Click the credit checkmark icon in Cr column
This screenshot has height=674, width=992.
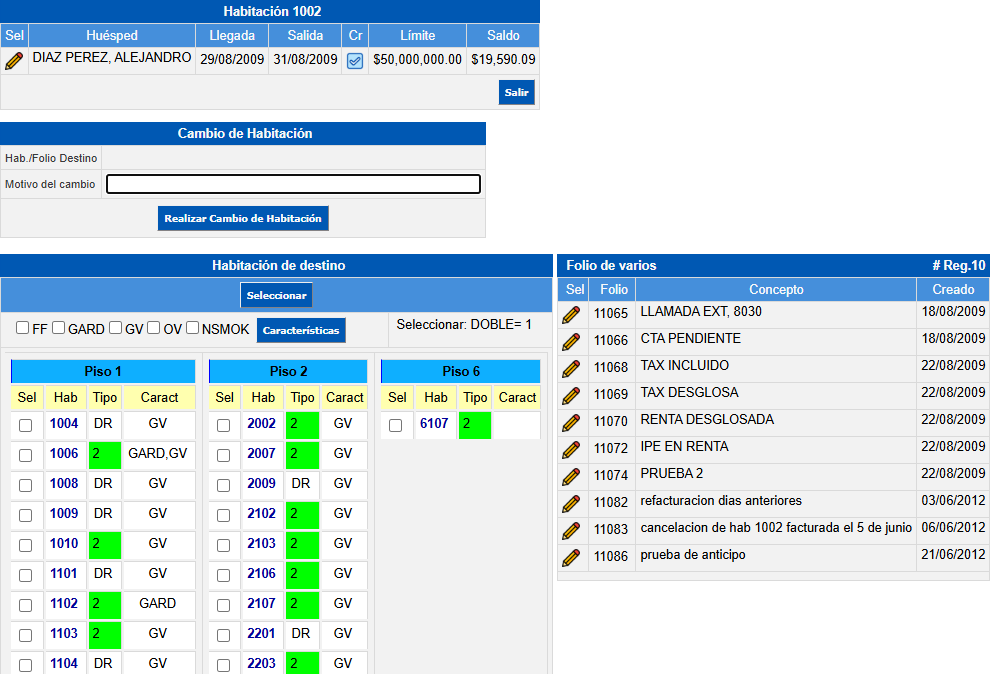click(355, 60)
